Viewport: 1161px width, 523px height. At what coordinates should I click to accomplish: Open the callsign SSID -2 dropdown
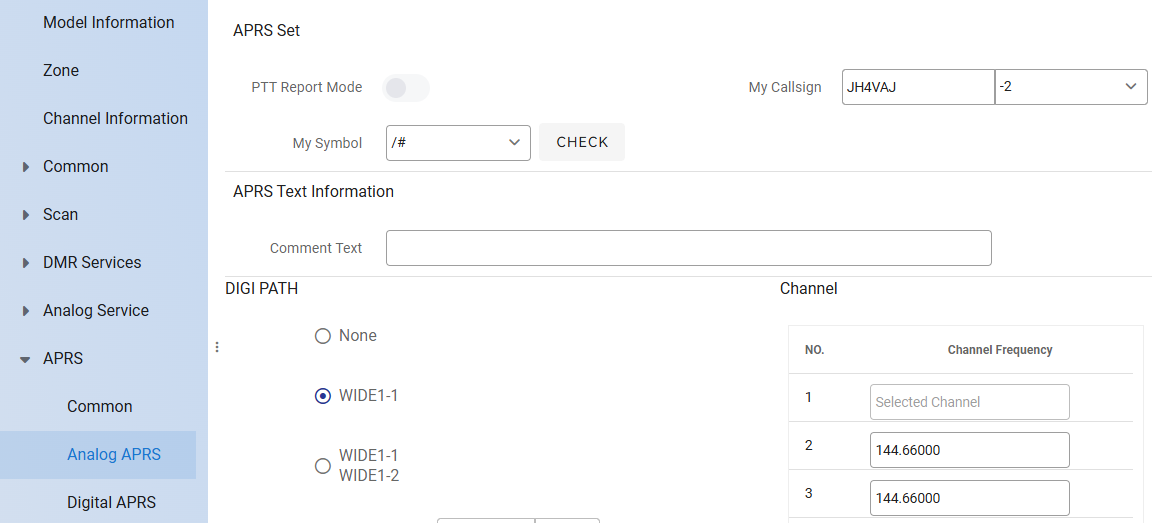[x=1071, y=87]
